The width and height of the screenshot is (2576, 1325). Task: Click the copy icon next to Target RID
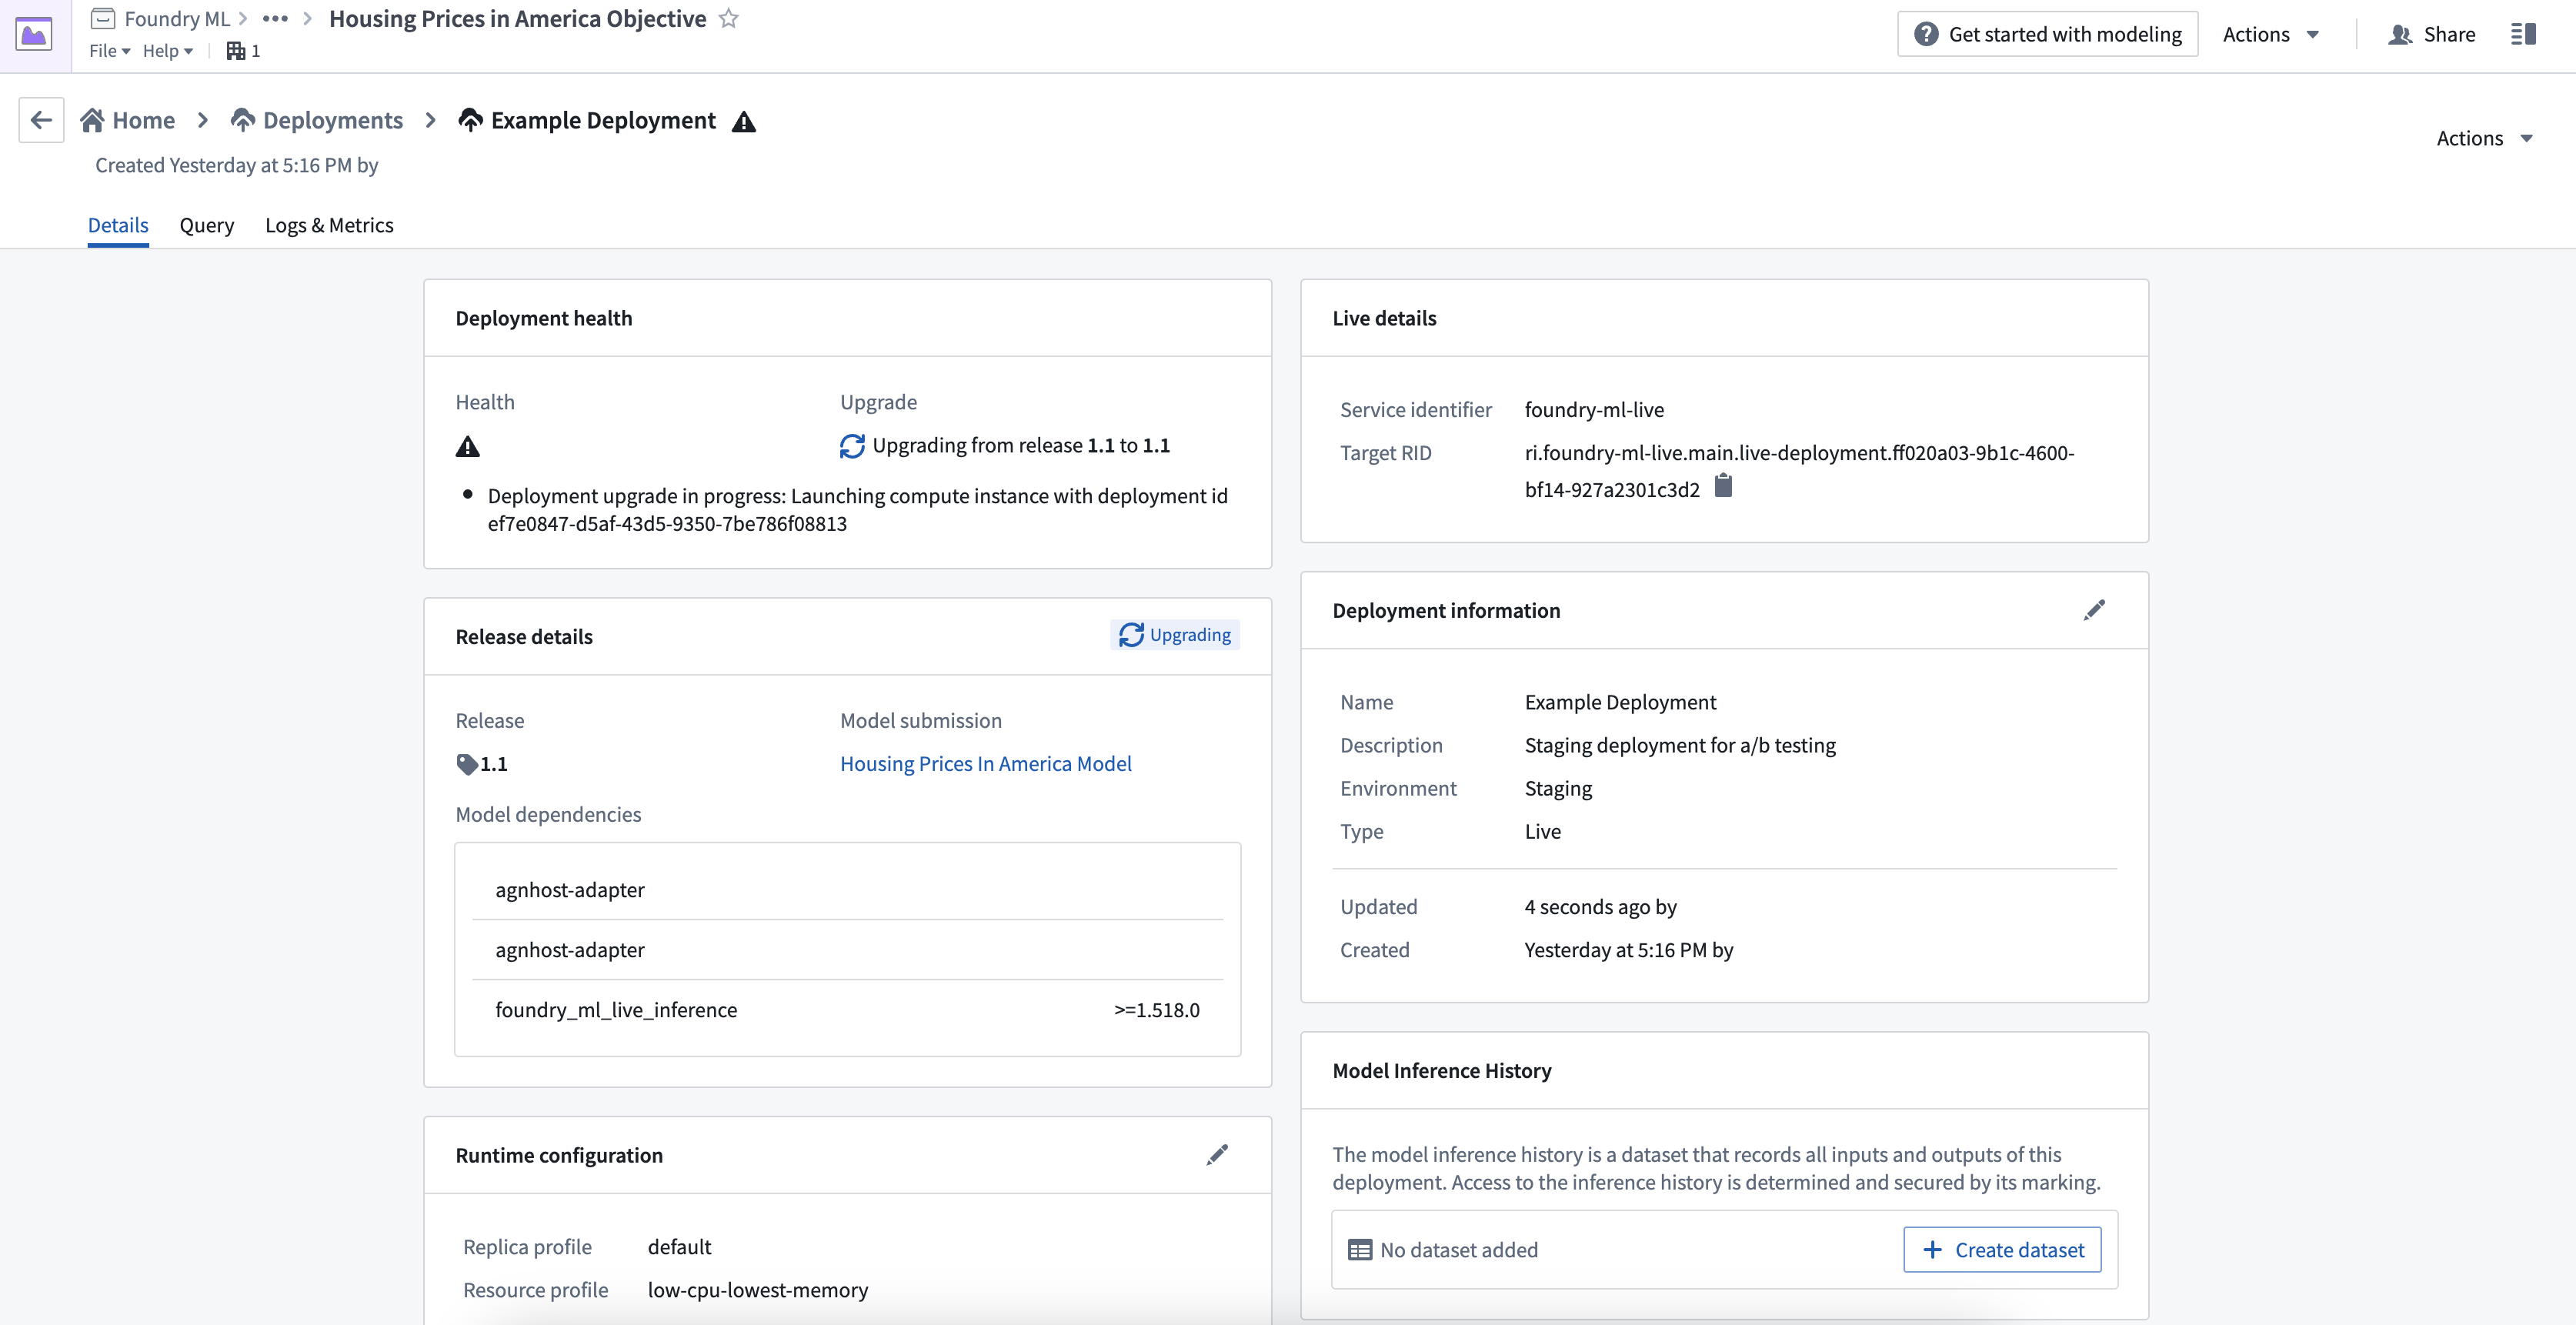1725,487
